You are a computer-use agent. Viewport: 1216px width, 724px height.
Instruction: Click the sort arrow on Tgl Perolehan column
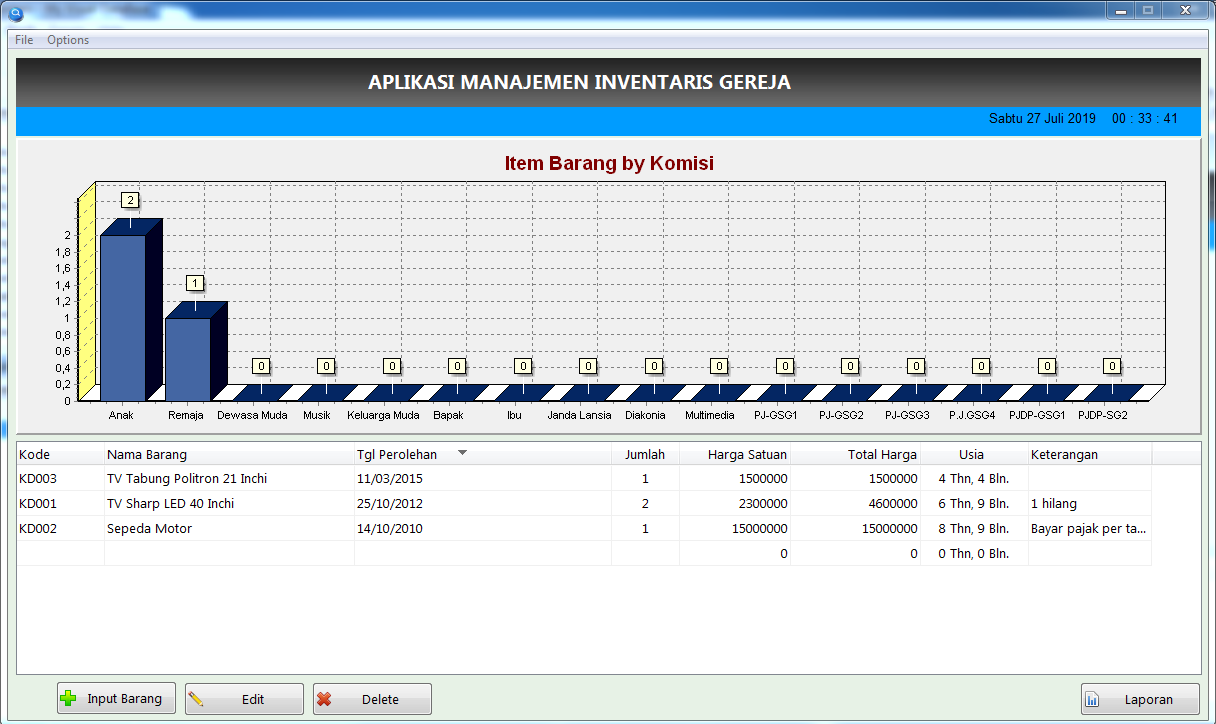pos(461,453)
